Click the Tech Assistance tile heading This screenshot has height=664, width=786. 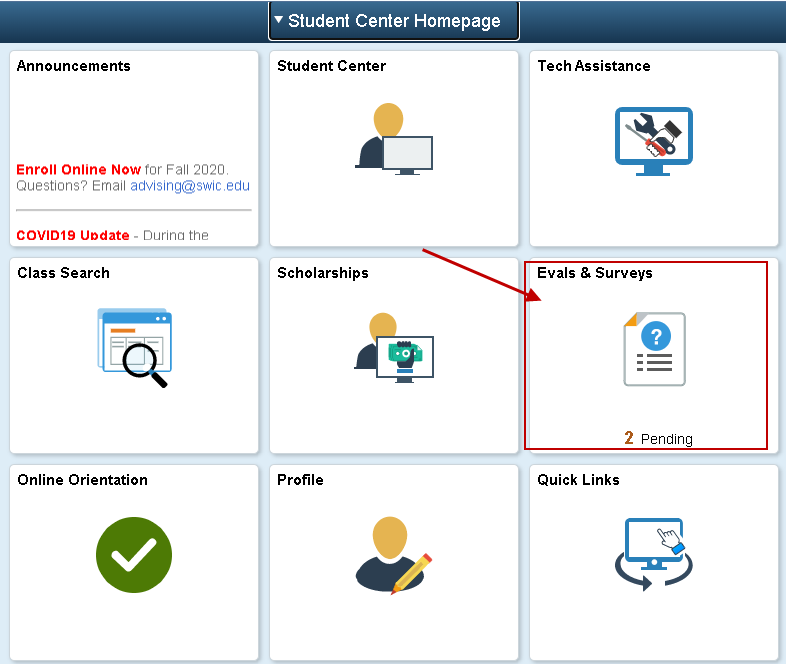point(593,66)
